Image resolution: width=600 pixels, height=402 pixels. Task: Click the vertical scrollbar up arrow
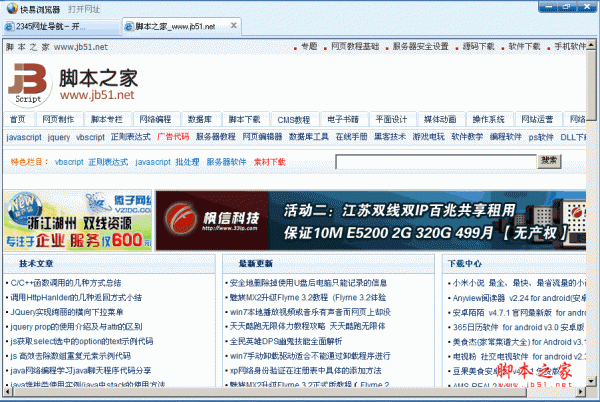pos(591,44)
